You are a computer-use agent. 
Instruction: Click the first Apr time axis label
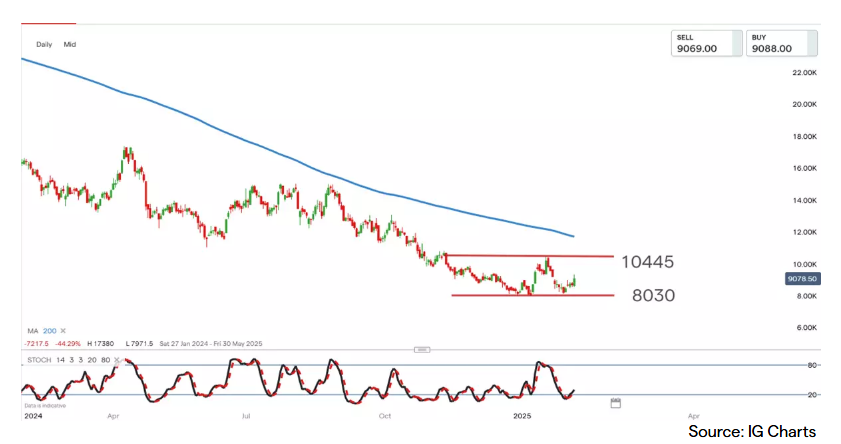[113, 416]
